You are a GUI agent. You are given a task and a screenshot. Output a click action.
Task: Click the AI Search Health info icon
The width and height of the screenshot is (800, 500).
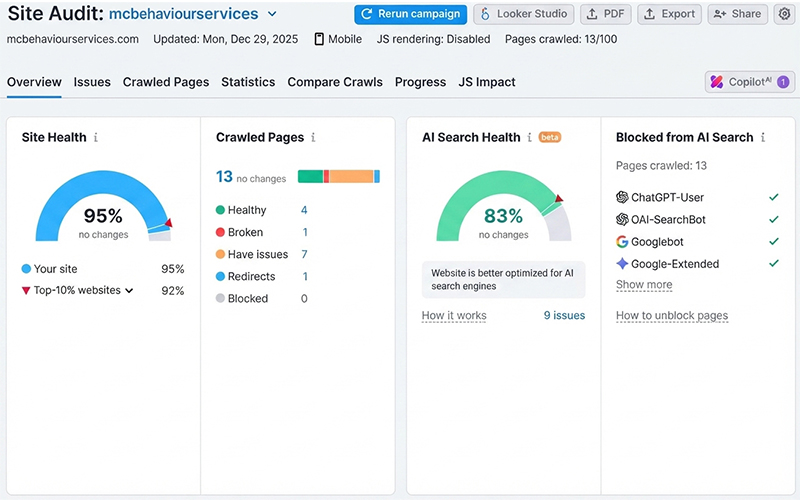pos(529,138)
